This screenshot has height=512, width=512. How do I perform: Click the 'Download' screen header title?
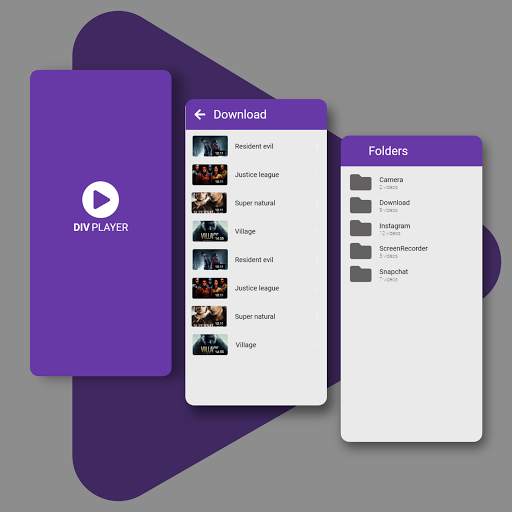pos(240,114)
